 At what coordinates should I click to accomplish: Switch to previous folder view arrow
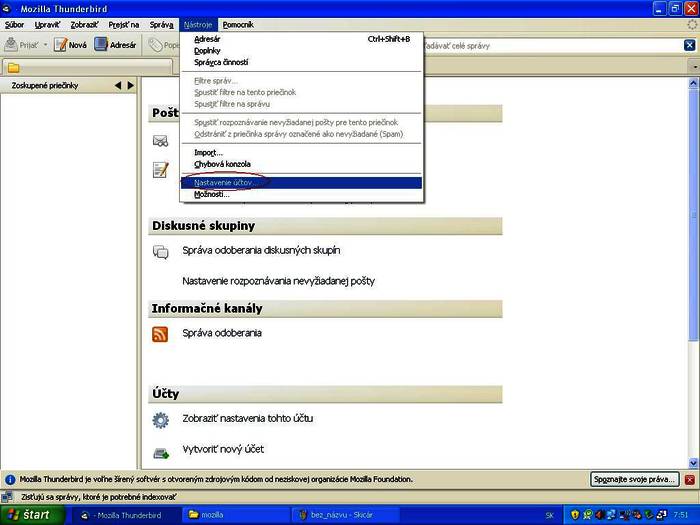(x=118, y=85)
